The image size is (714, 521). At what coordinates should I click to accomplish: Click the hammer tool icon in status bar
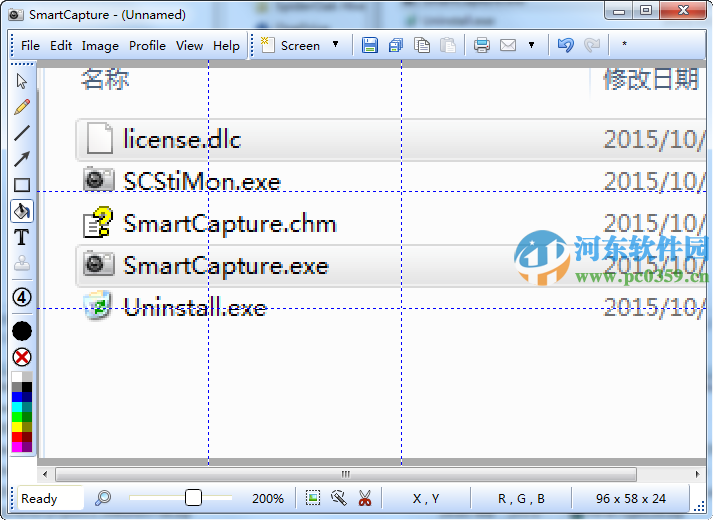(339, 498)
